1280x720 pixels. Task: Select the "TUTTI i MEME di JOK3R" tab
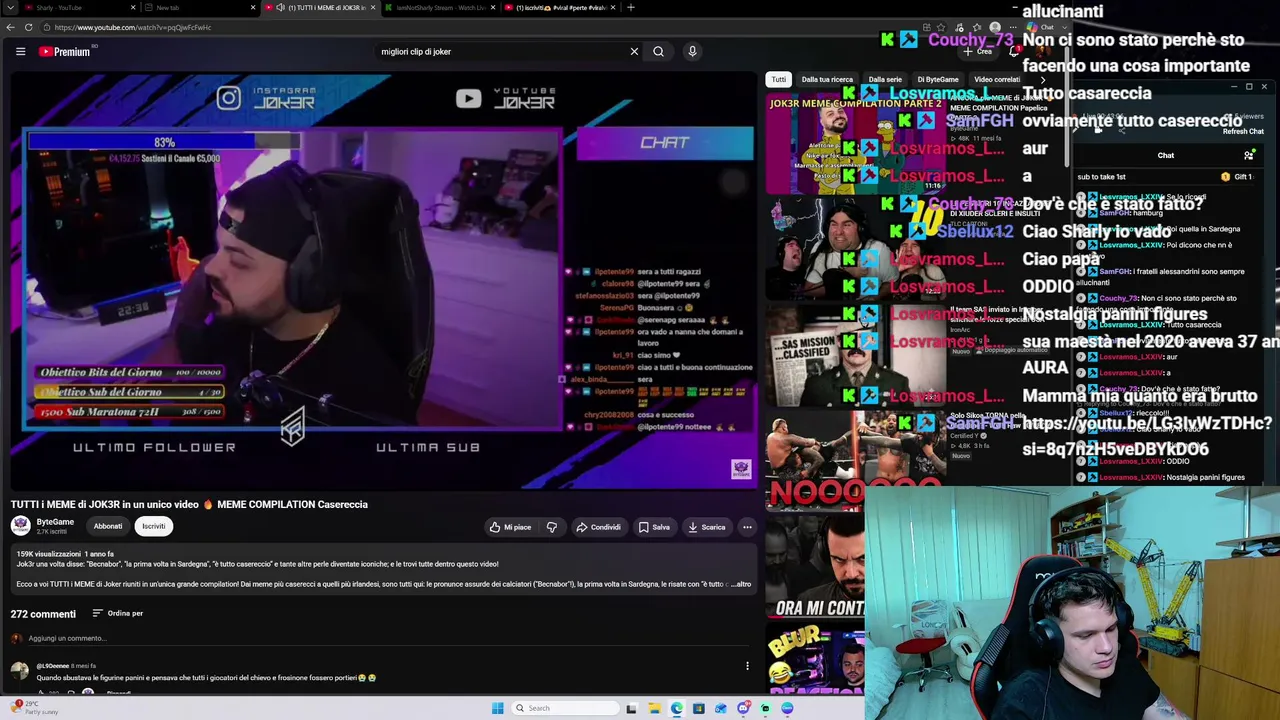coord(320,8)
